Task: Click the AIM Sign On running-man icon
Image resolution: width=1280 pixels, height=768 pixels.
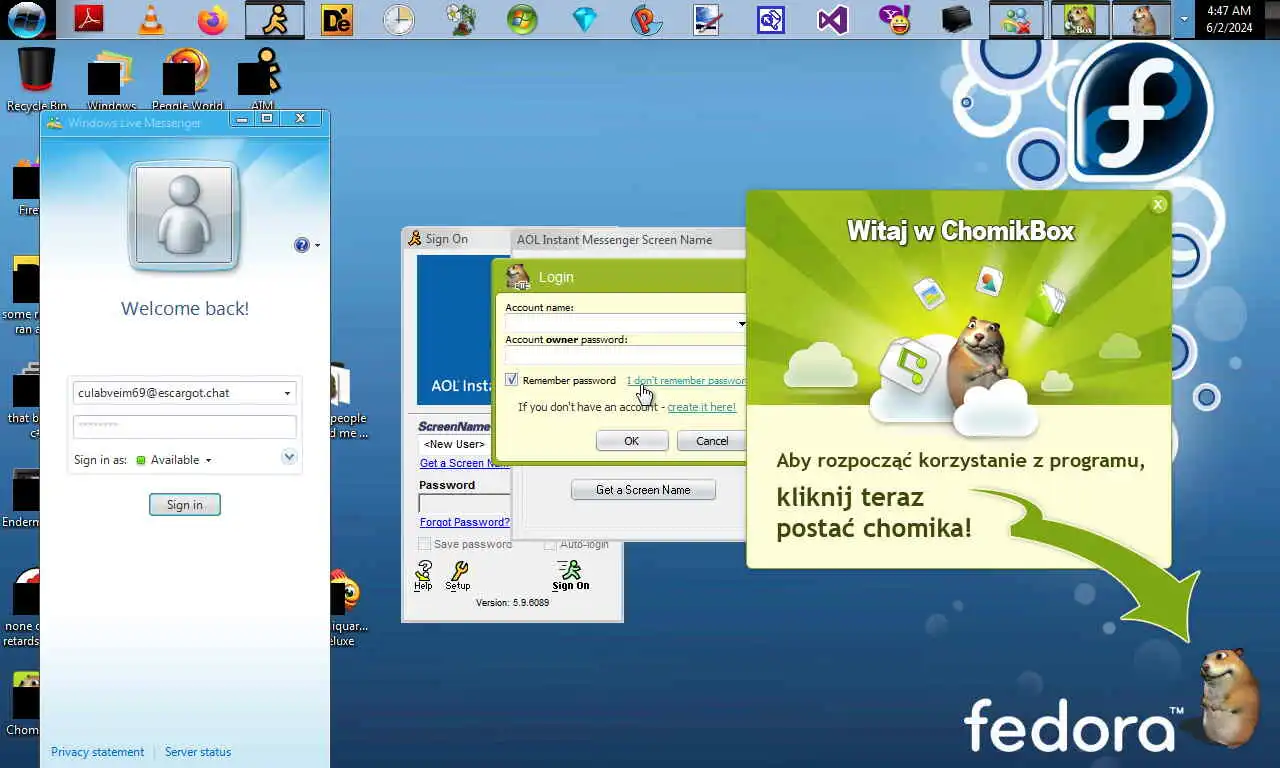Action: [x=570, y=575]
